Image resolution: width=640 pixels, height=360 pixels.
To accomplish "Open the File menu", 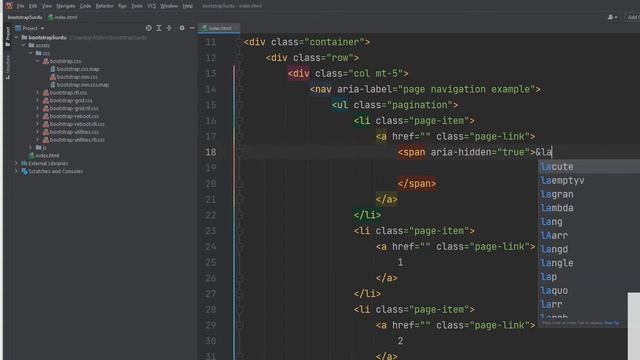I will [20, 6].
